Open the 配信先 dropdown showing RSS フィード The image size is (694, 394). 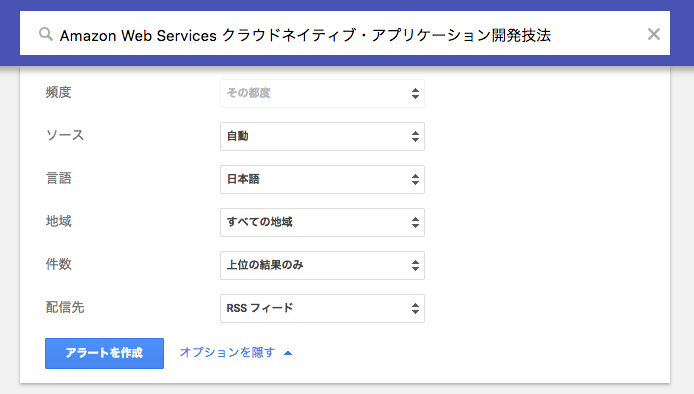point(322,308)
